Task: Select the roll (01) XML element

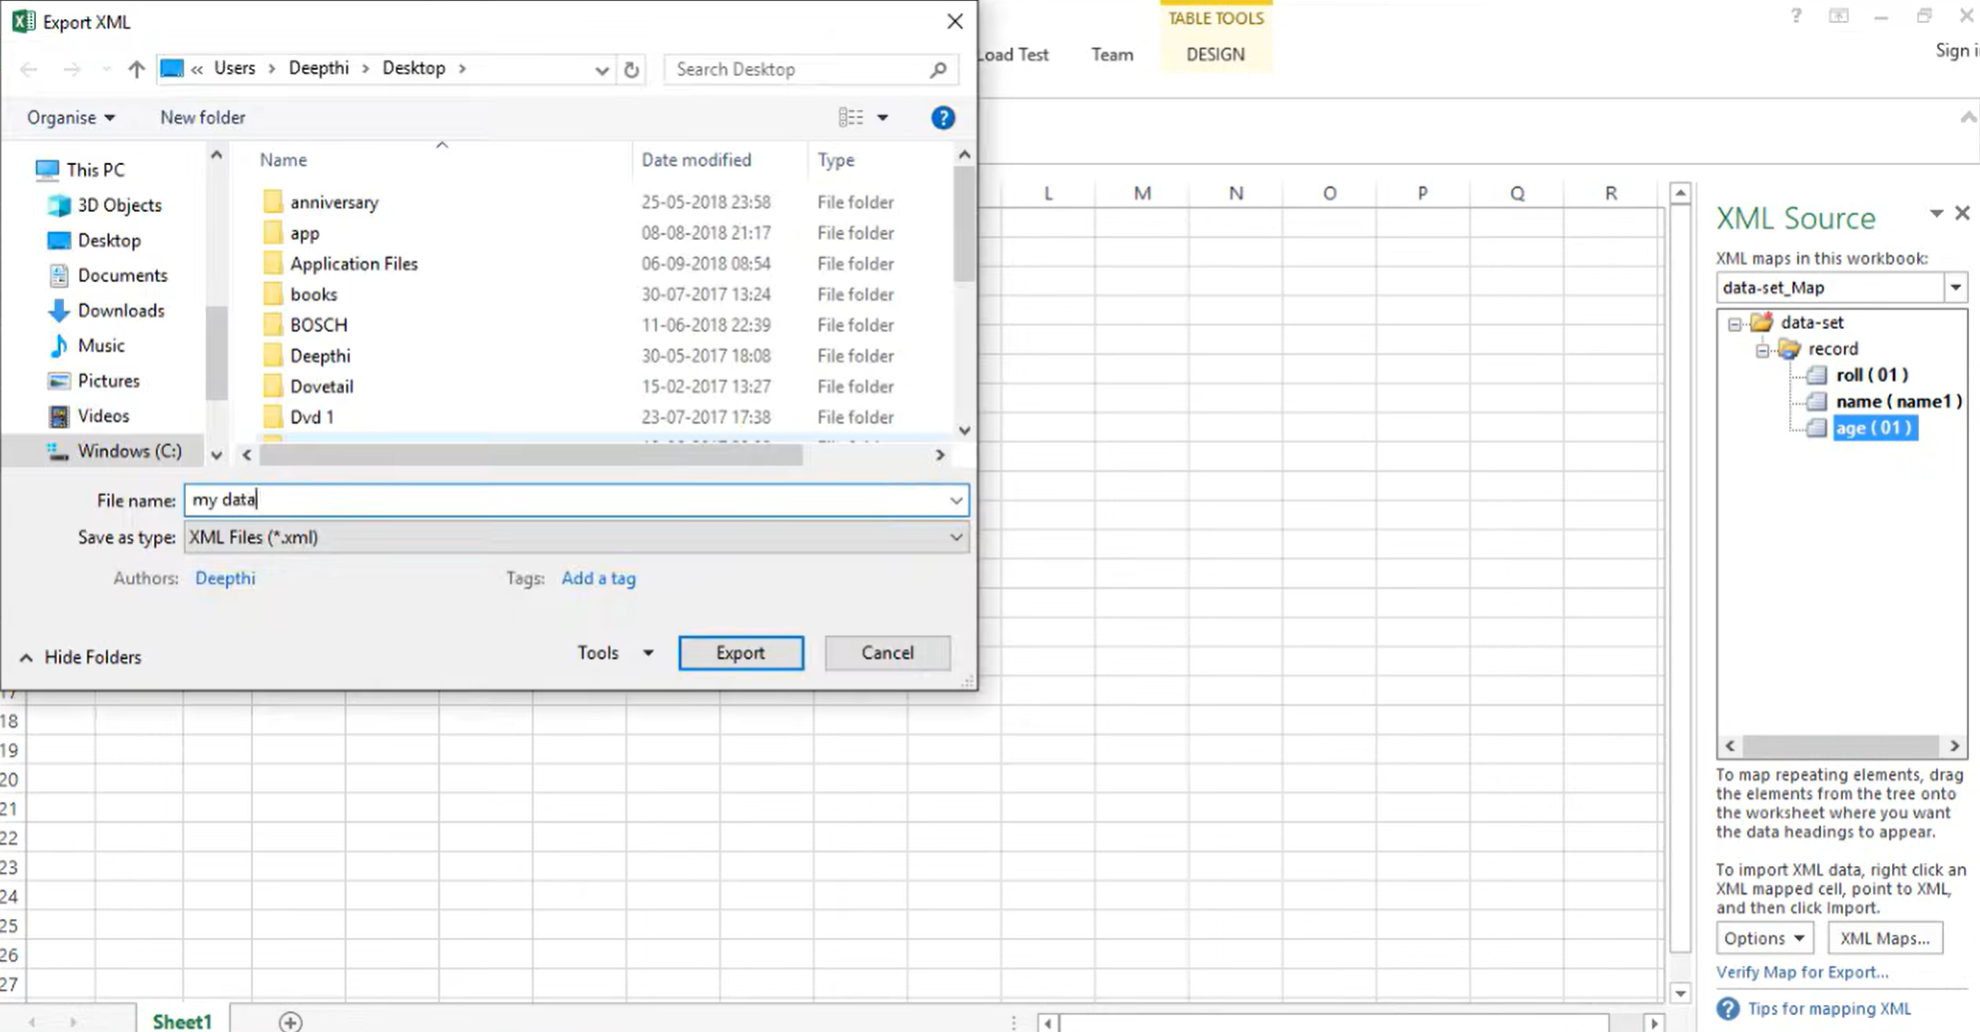Action: [1871, 375]
